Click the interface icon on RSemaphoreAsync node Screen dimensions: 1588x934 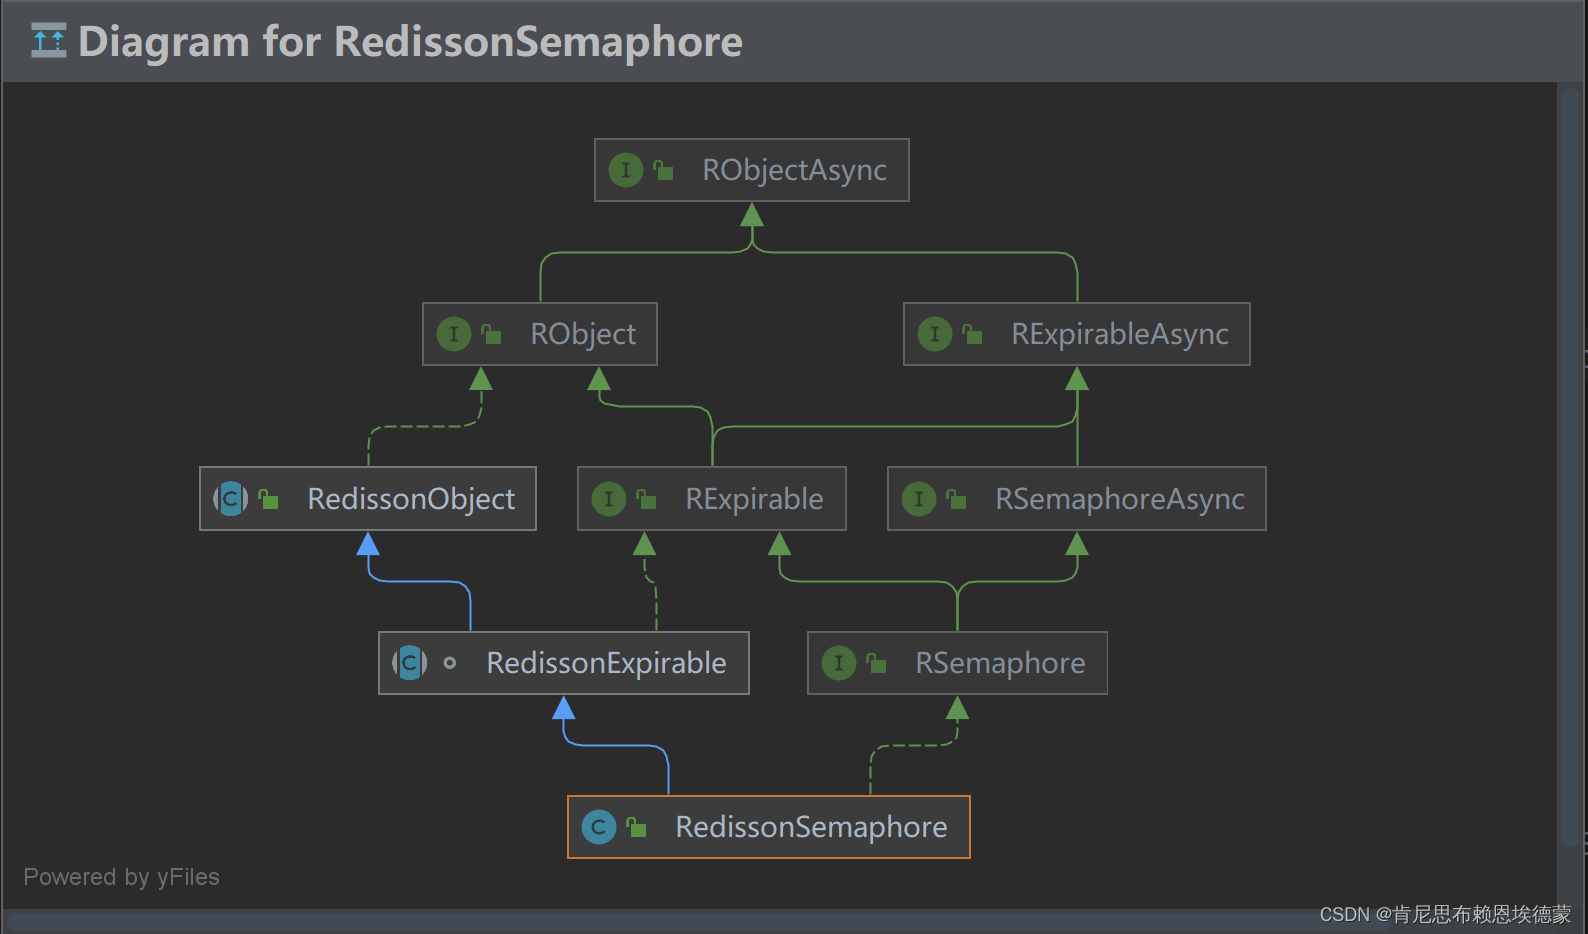[x=919, y=498]
